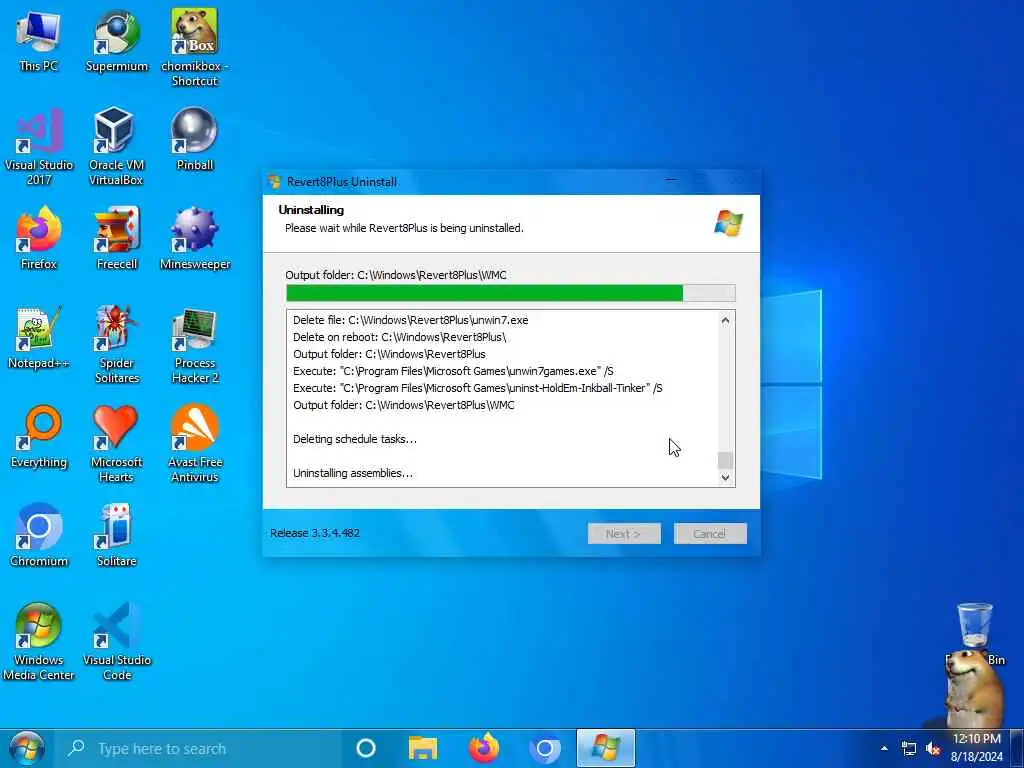
Task: Select the Supermium desktop shortcut
Action: (x=117, y=40)
